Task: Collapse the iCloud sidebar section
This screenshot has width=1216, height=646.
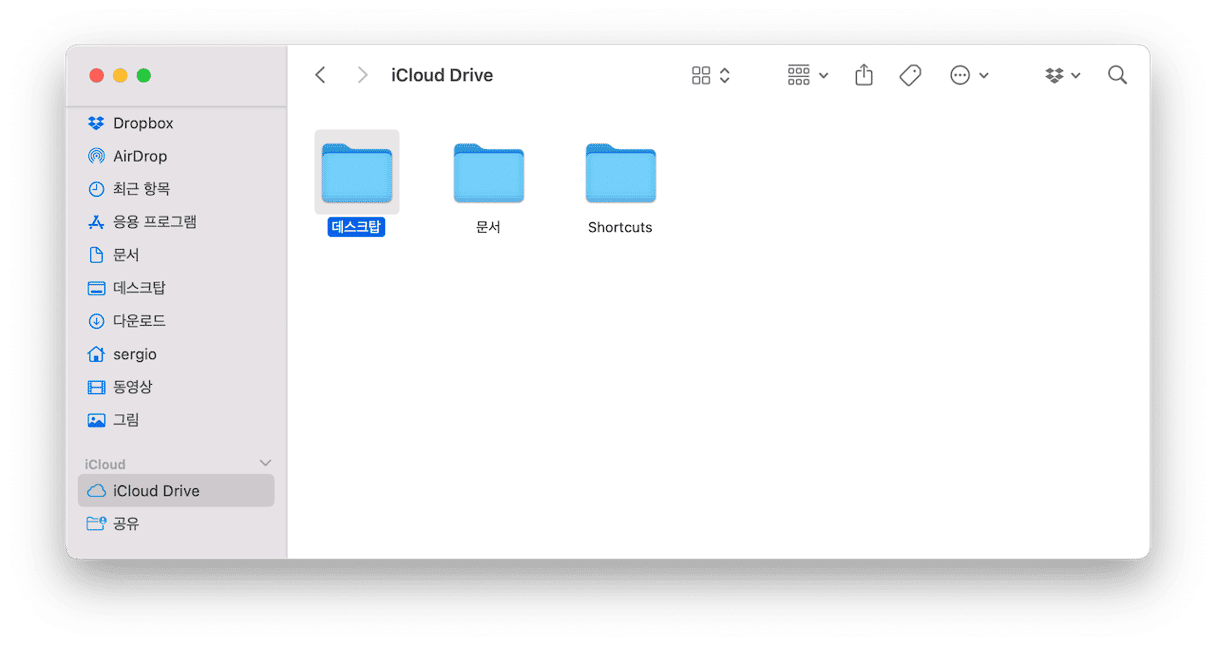Action: click(x=265, y=464)
